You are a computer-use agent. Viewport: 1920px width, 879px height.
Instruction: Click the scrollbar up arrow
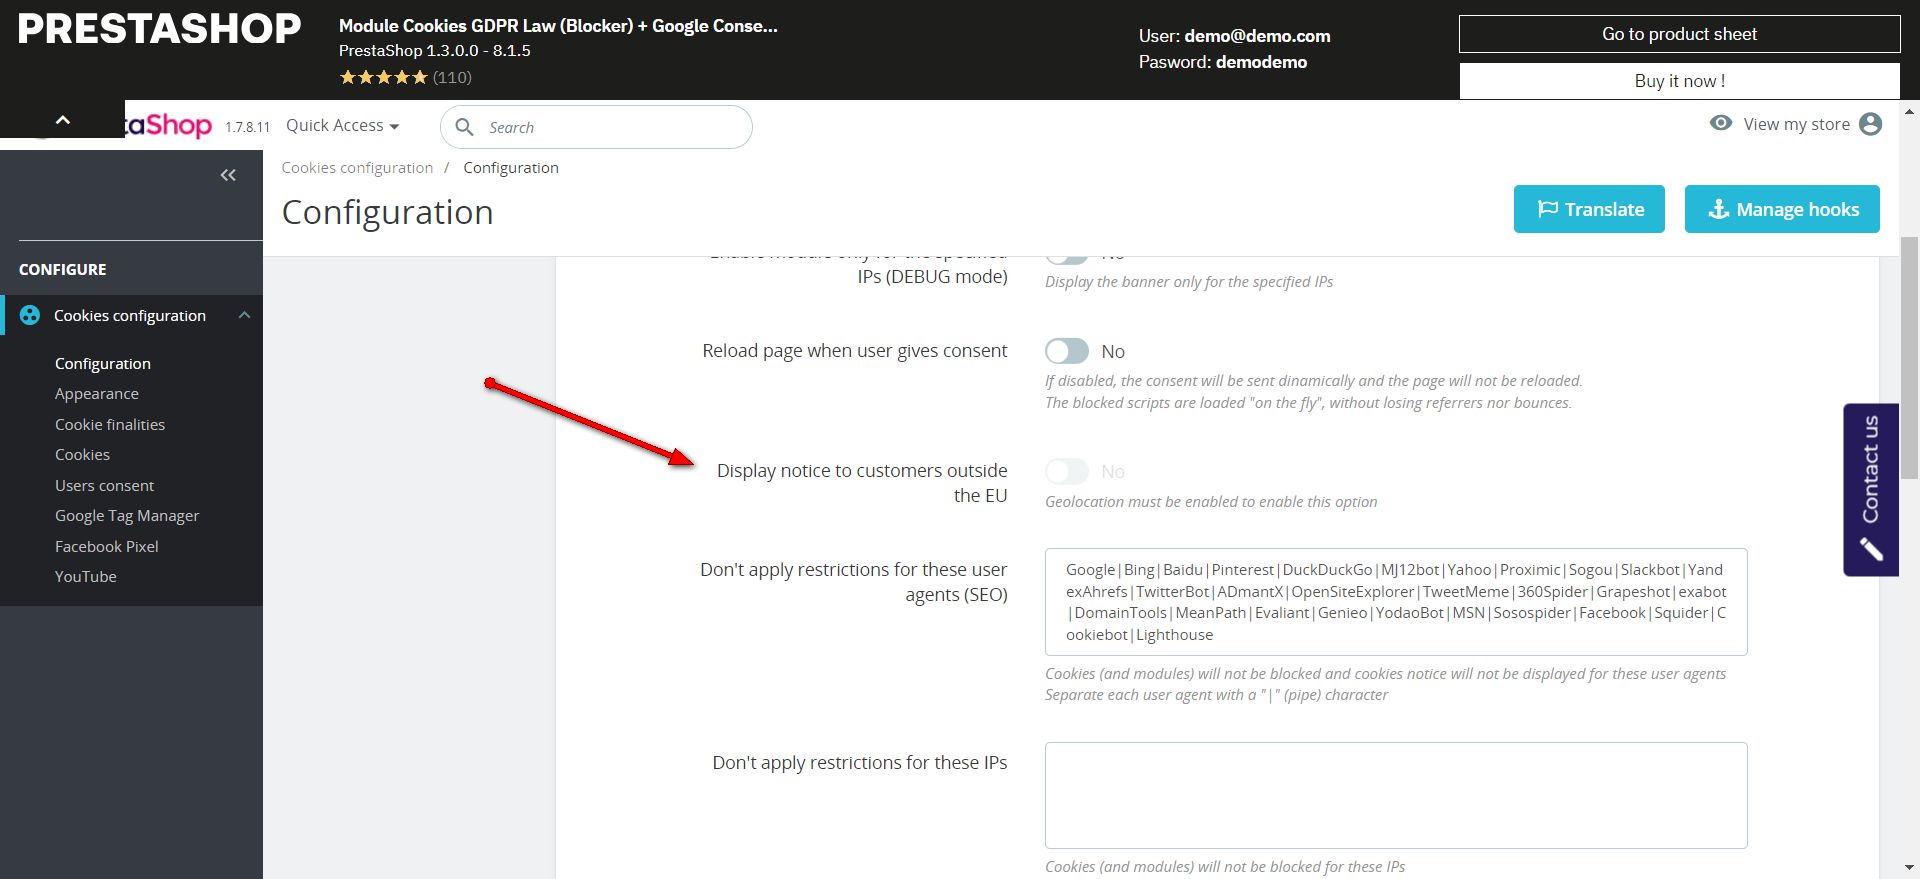(x=1909, y=111)
